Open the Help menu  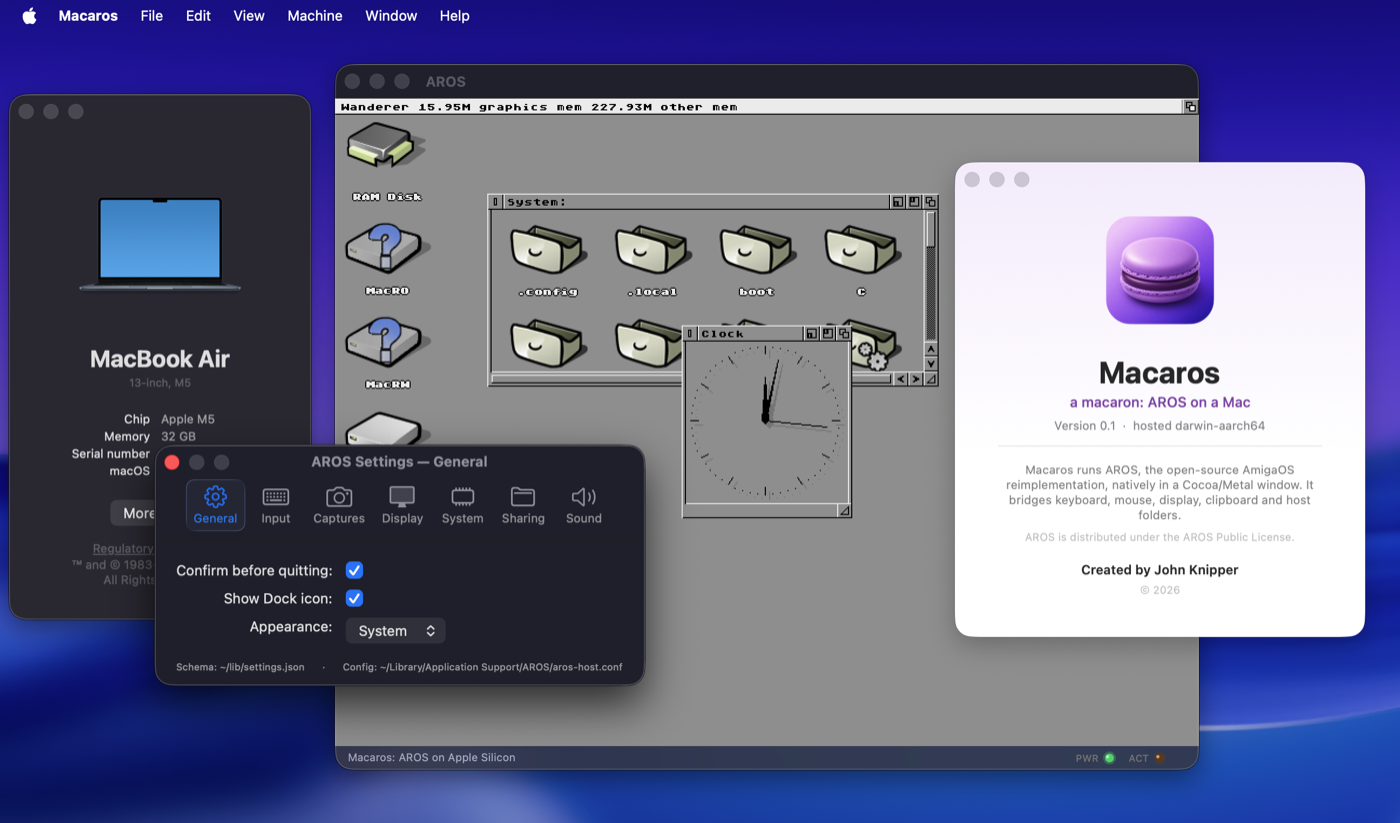click(x=455, y=16)
